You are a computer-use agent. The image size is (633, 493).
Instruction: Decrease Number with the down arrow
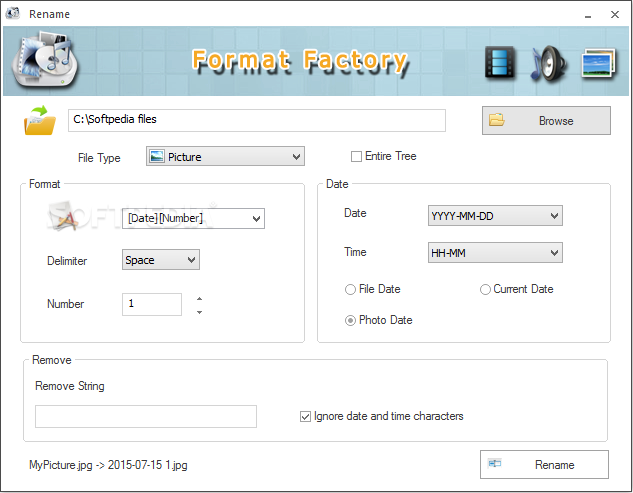(199, 312)
